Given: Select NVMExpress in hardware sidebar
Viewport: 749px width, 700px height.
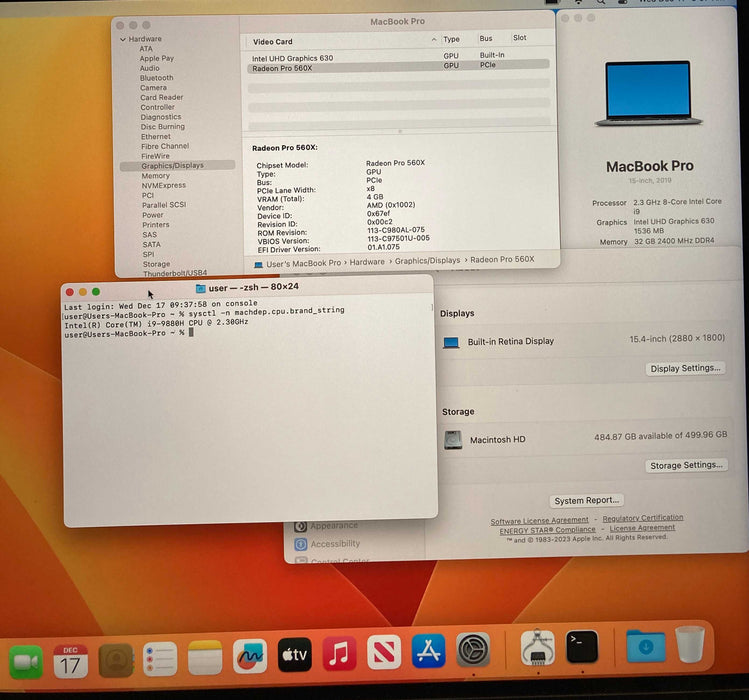Looking at the screenshot, I should coord(163,185).
